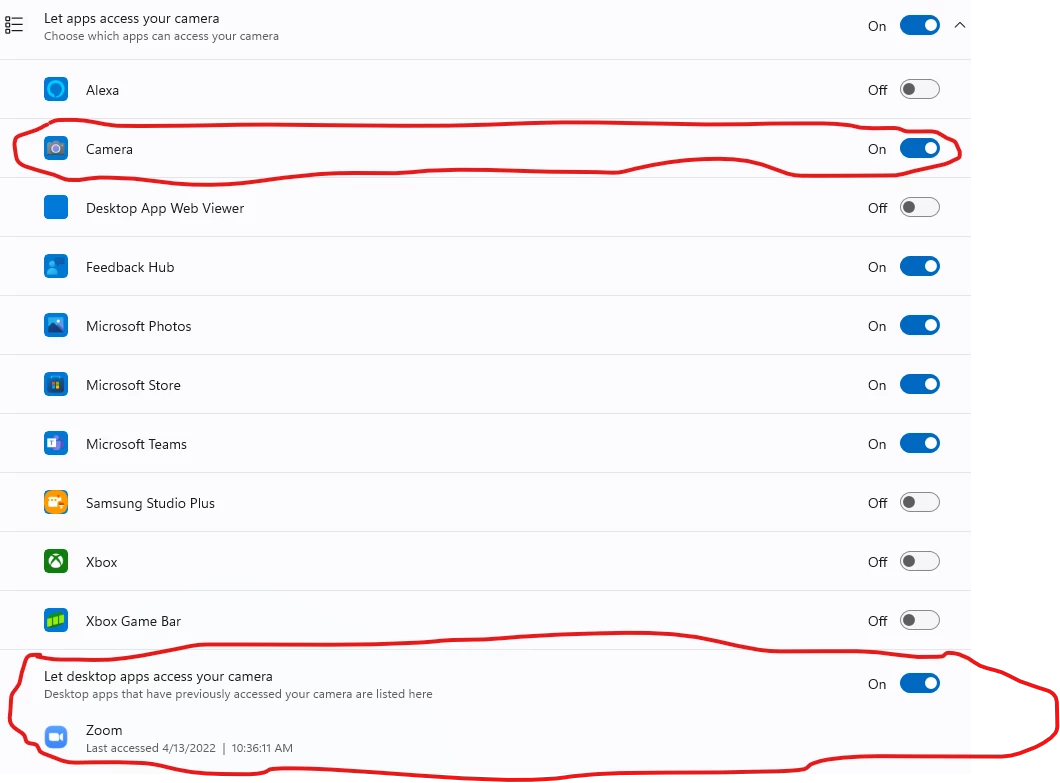Turn off Let desktop apps access camera

pos(919,684)
